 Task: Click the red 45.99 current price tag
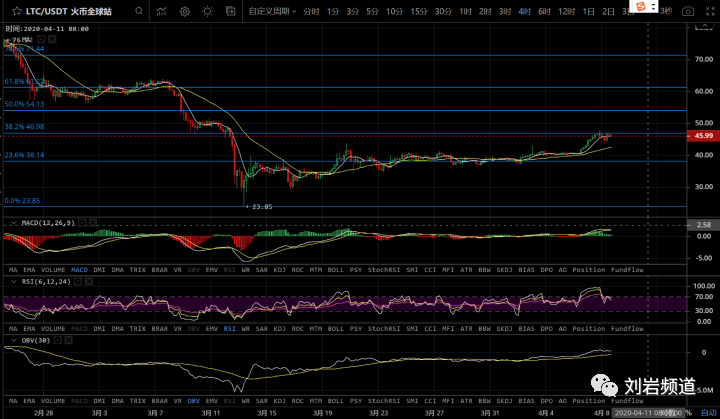(703, 136)
